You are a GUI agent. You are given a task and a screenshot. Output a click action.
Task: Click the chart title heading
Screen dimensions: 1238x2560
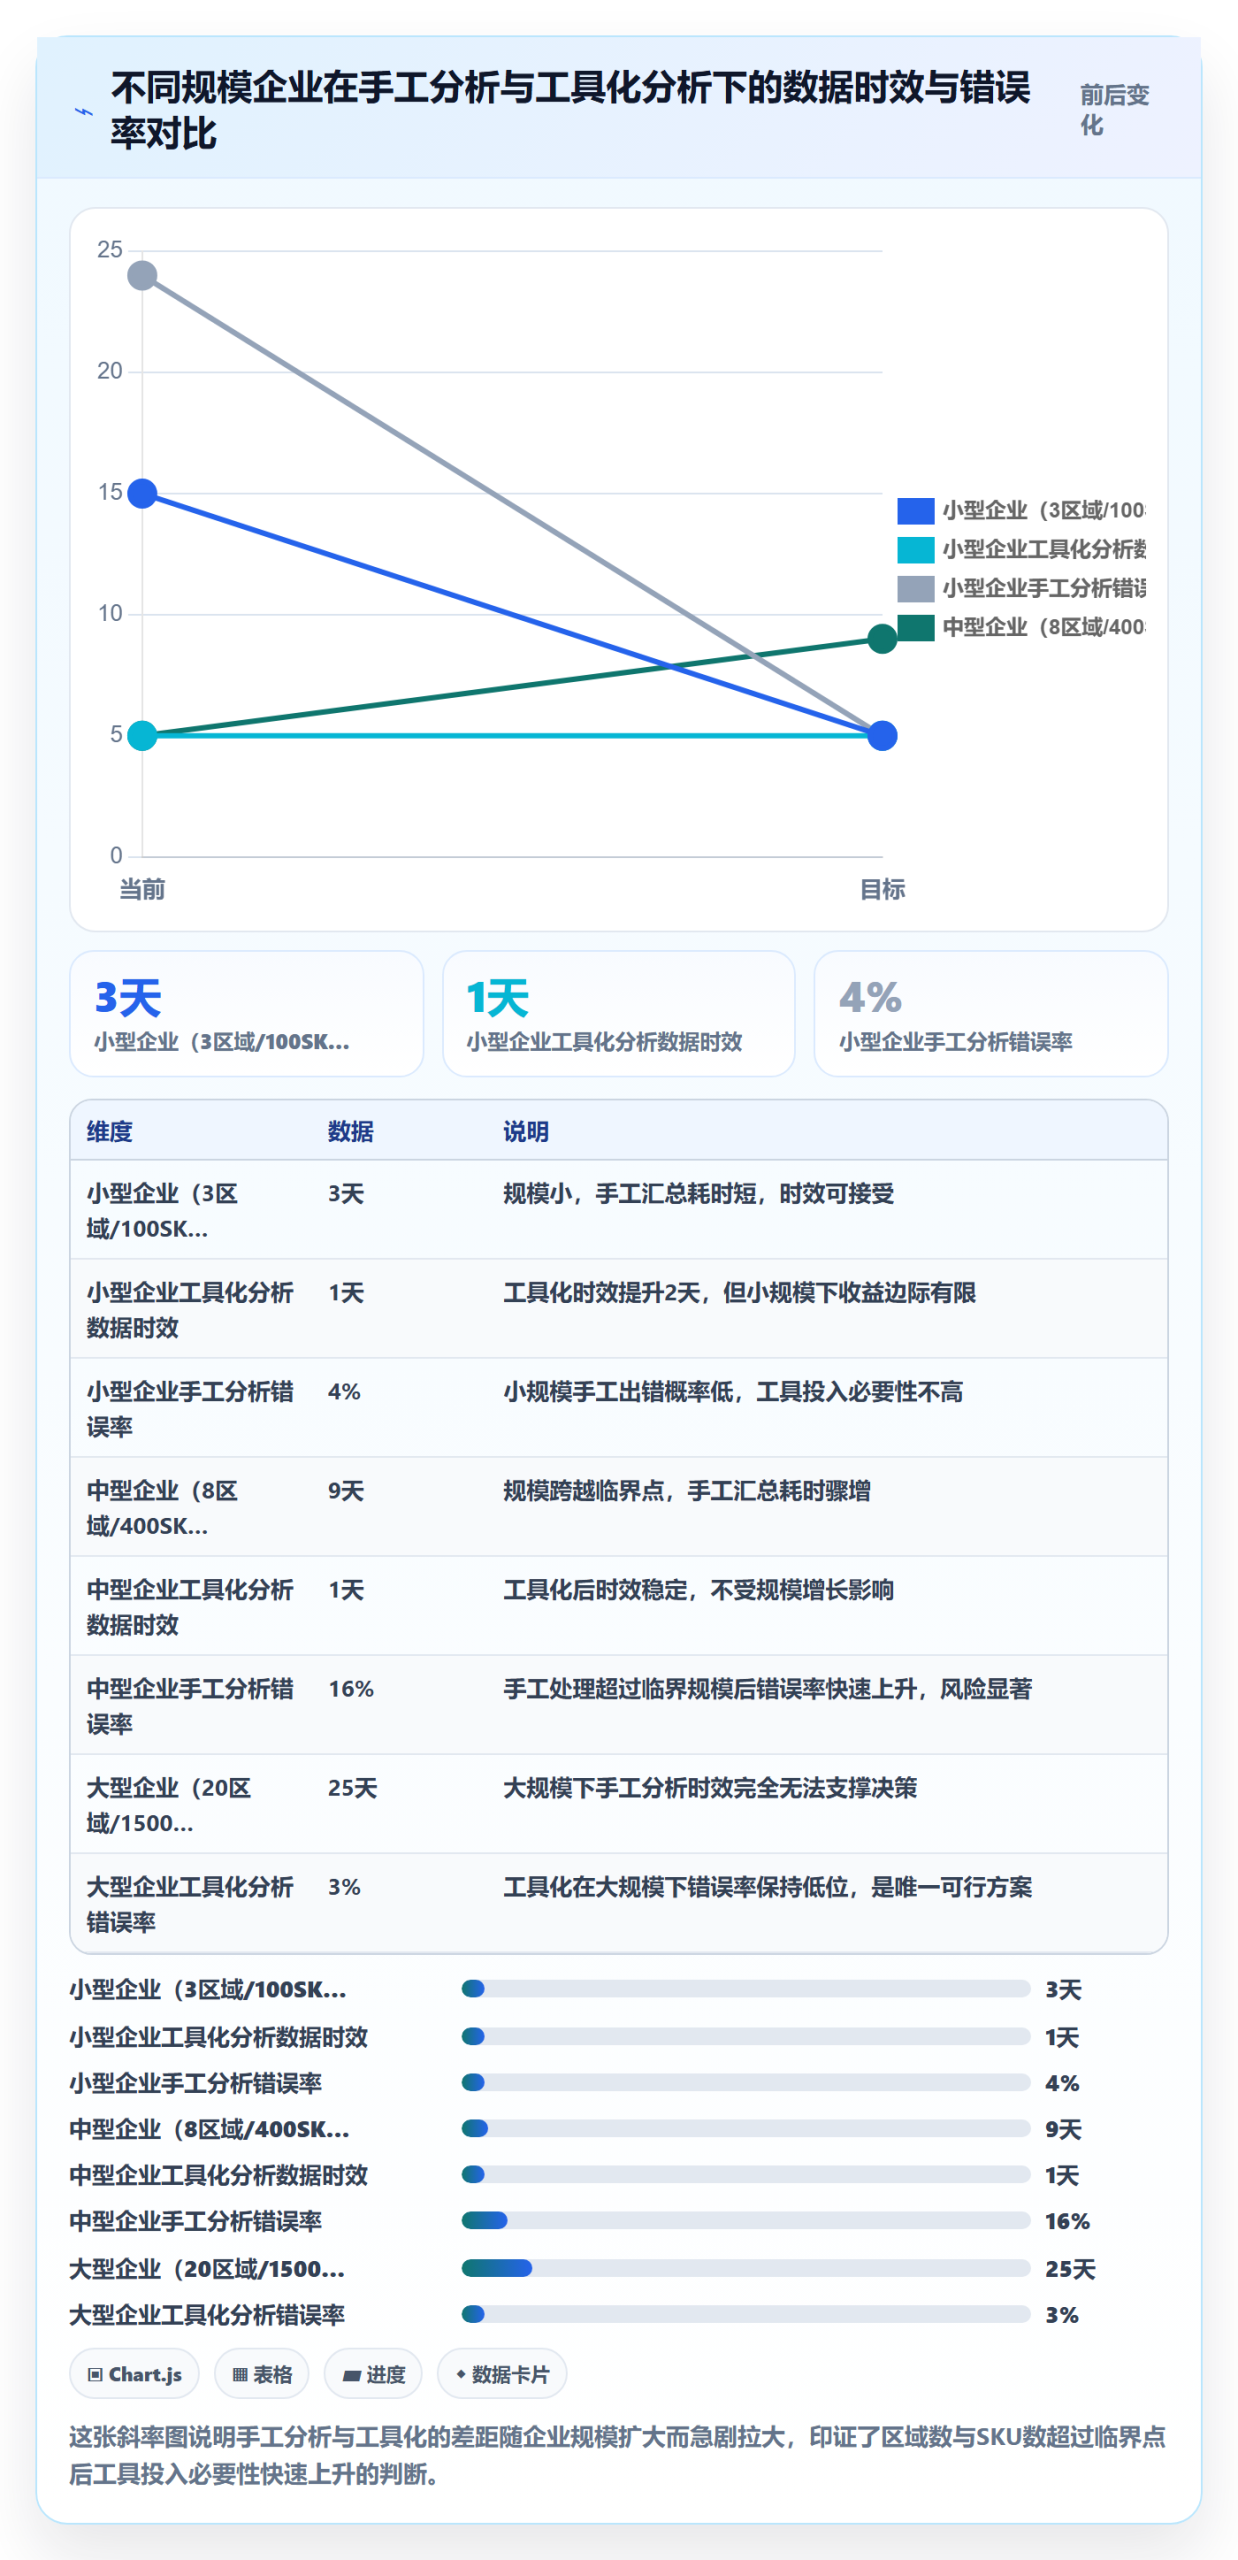570,110
